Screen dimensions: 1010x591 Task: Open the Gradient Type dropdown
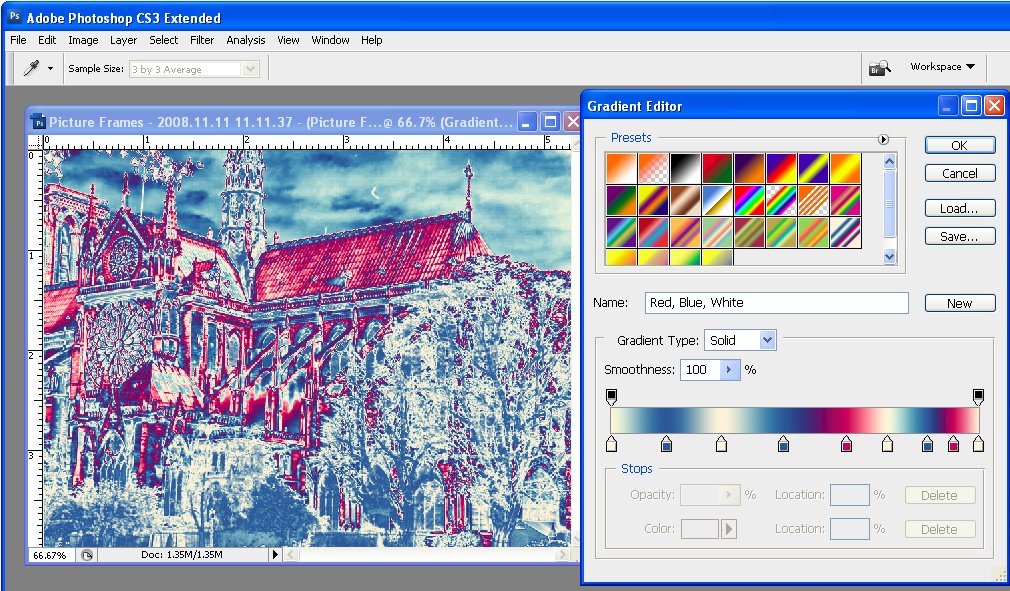[x=767, y=340]
